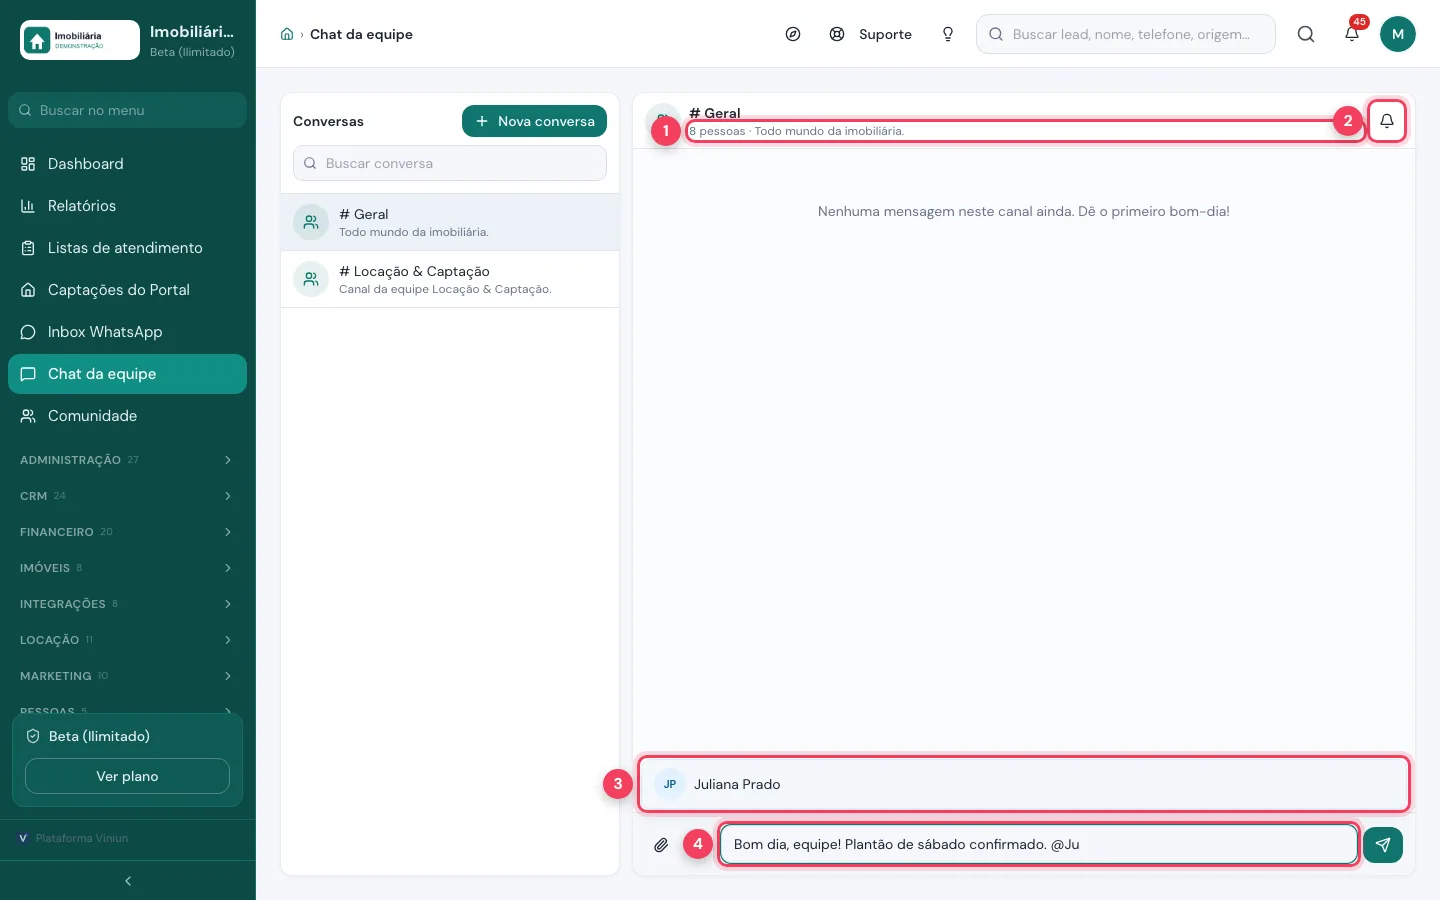Image resolution: width=1440 pixels, height=900 pixels.
Task: Focus the Buscar no menu field
Action: (x=127, y=110)
